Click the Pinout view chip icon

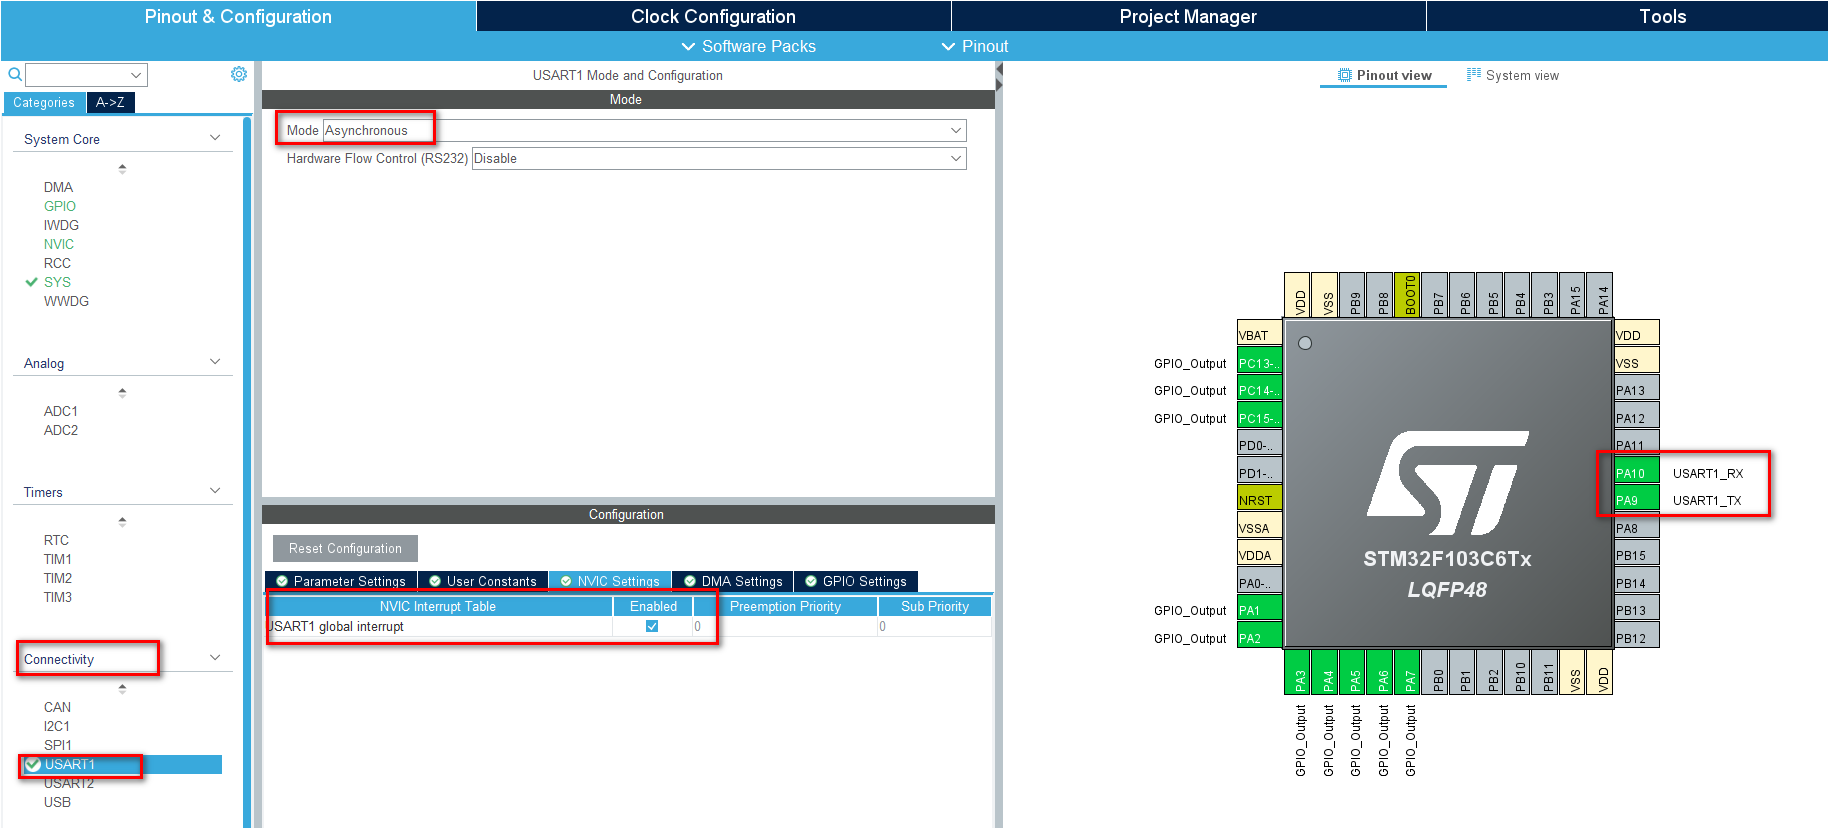(1345, 75)
